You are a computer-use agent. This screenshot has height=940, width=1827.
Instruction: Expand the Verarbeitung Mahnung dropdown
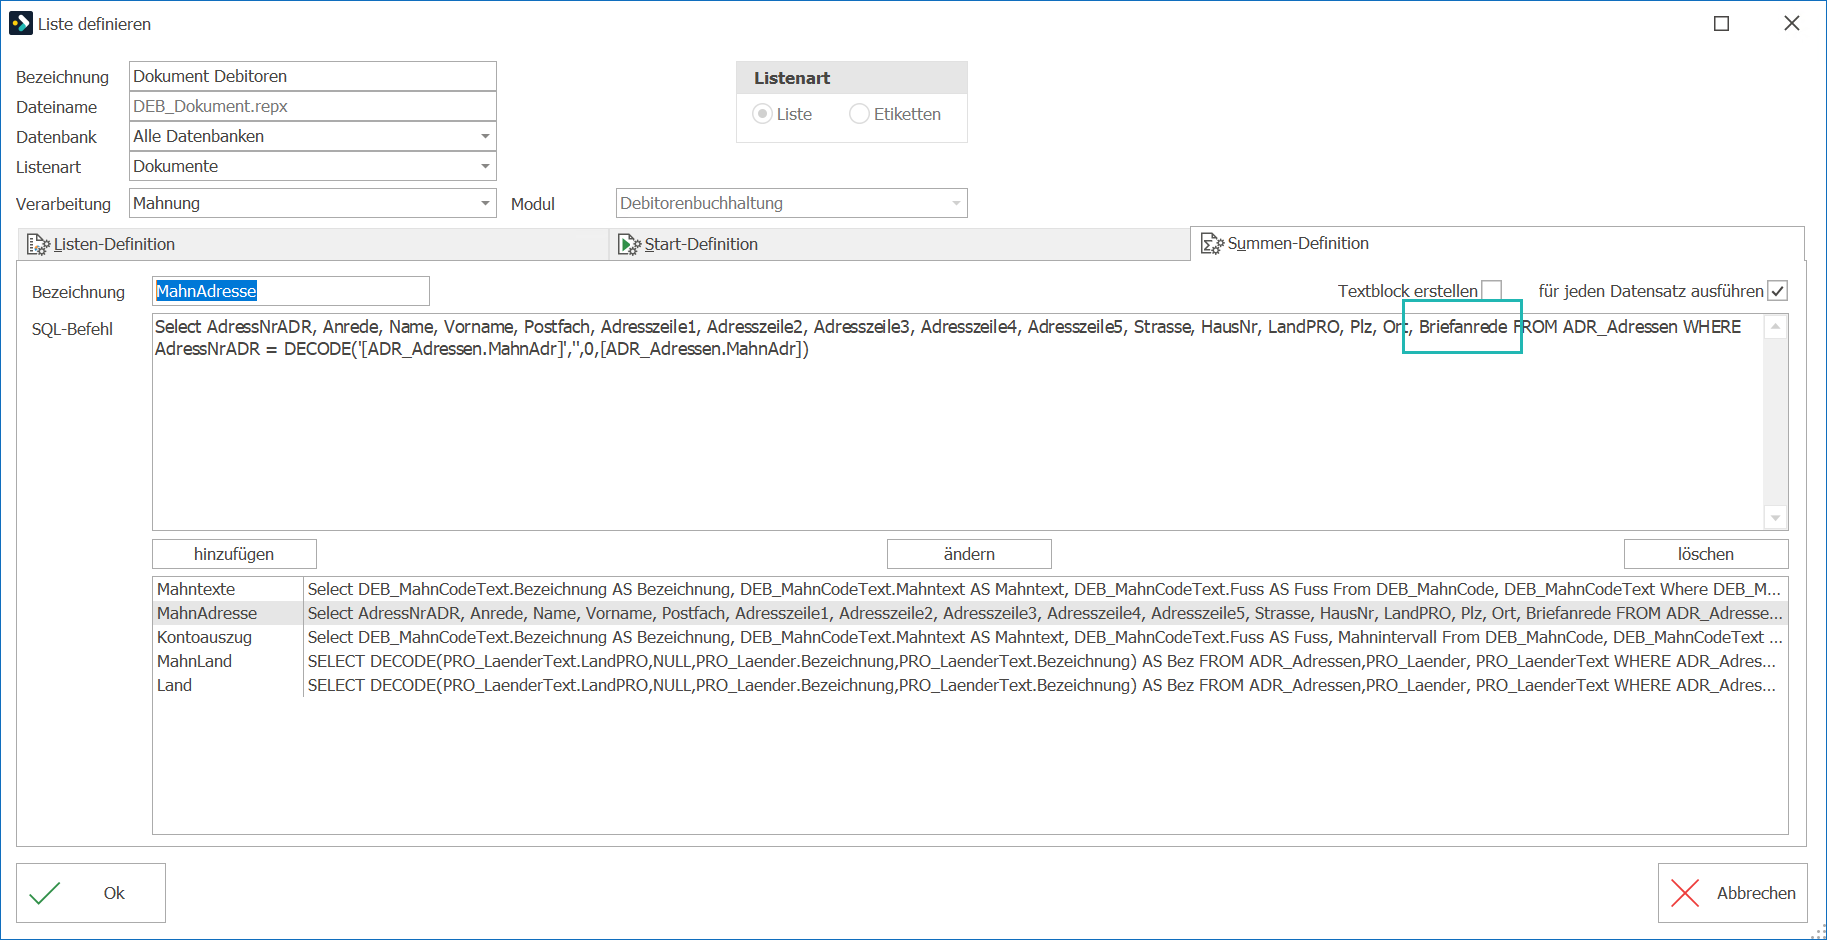tap(485, 203)
